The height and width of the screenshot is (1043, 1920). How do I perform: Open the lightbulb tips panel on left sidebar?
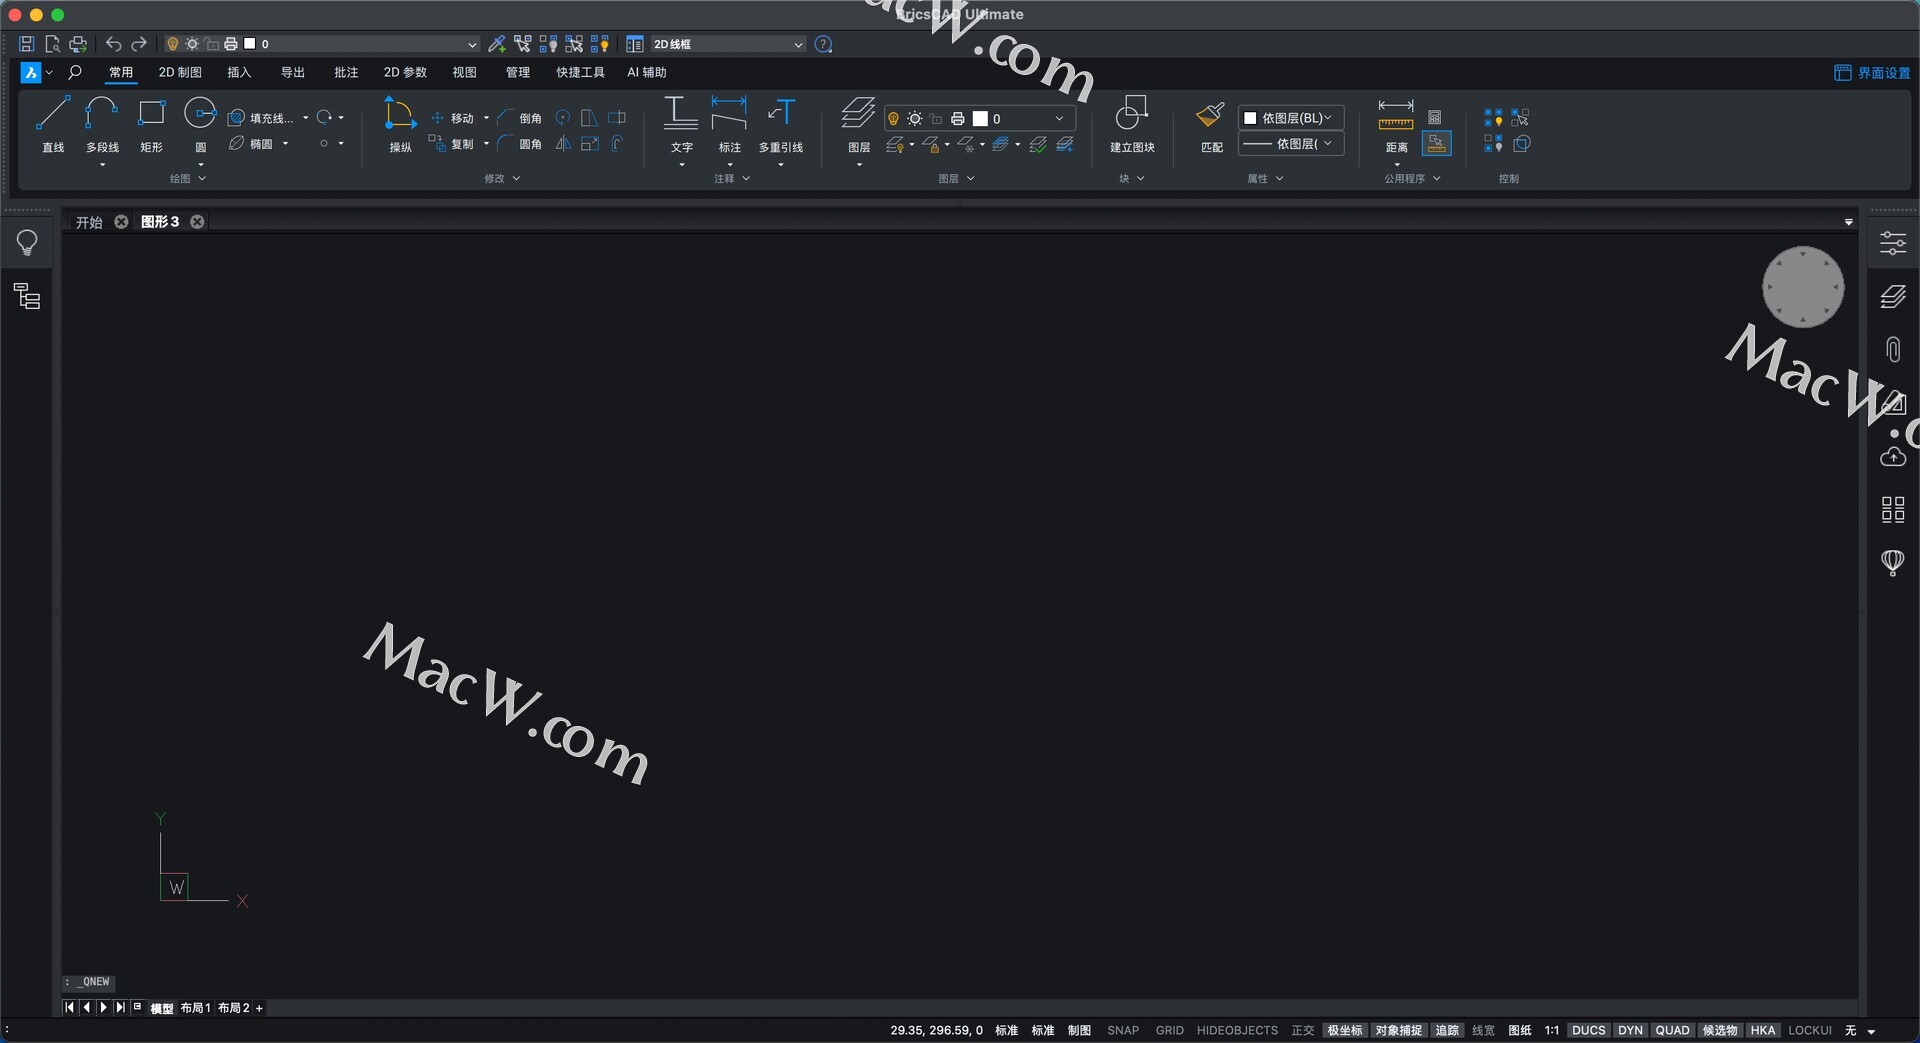pos(27,243)
